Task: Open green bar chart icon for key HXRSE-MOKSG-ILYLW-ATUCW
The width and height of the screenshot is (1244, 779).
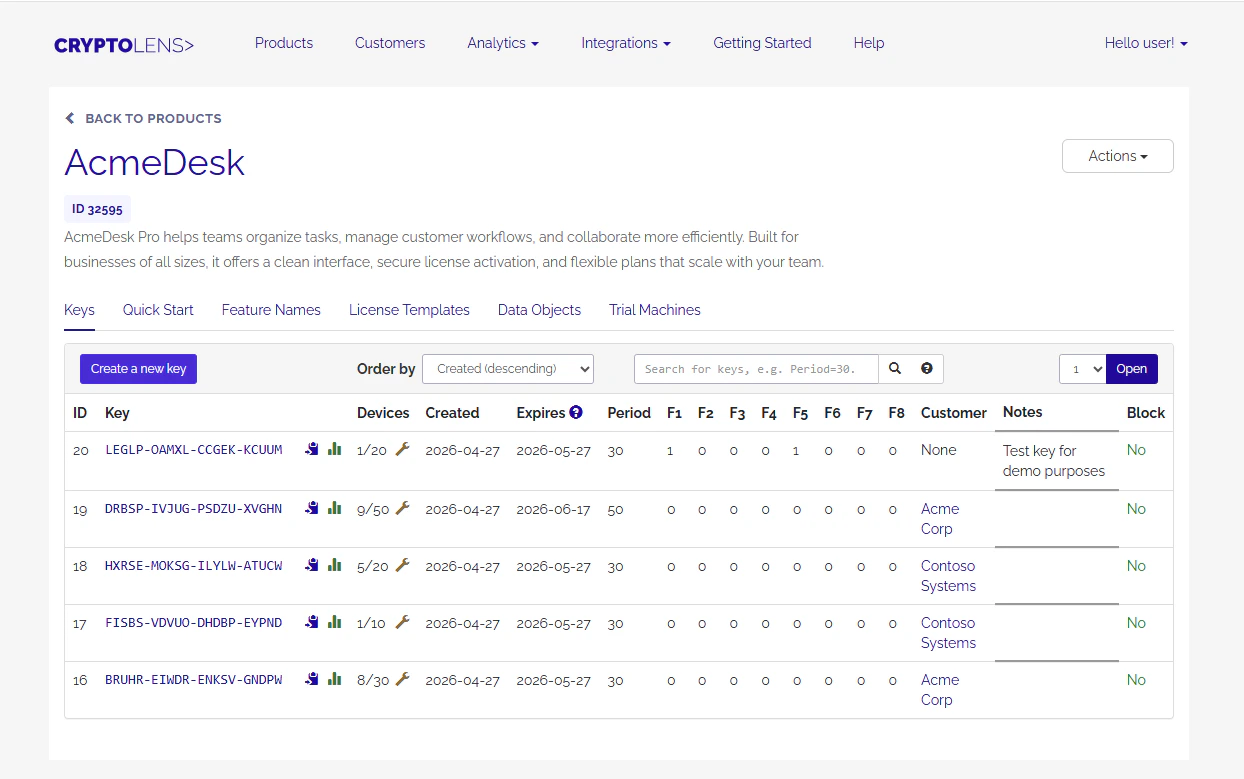Action: [335, 565]
